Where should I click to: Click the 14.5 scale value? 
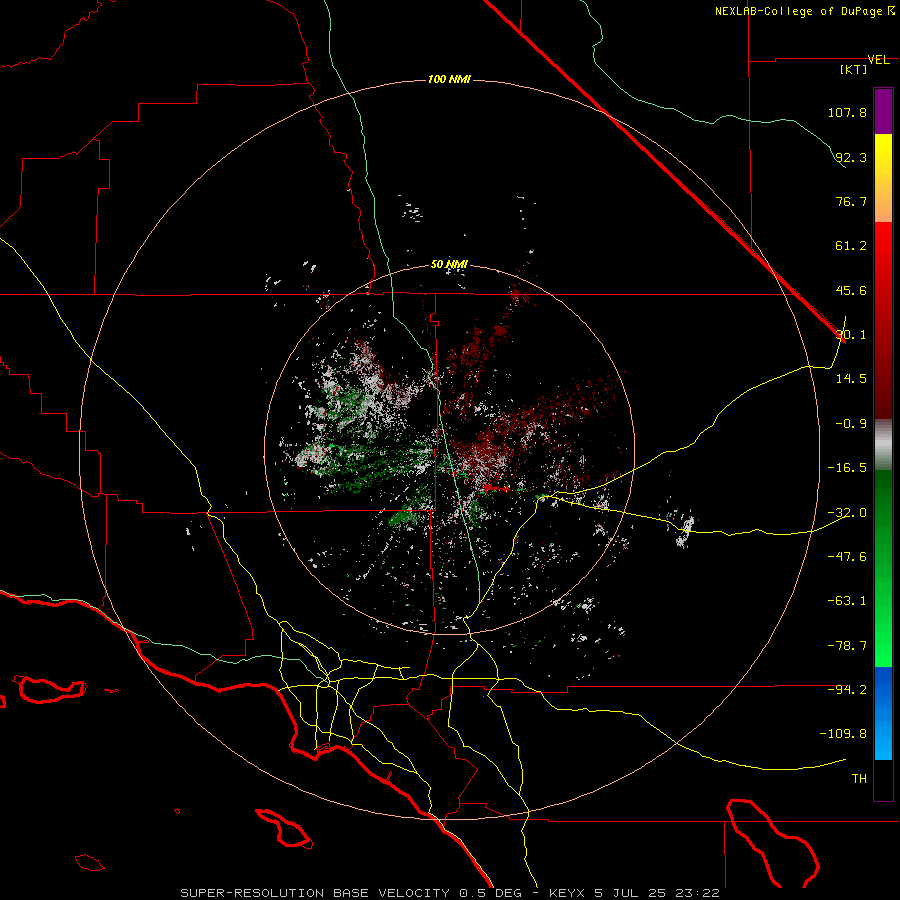pyautogui.click(x=851, y=379)
